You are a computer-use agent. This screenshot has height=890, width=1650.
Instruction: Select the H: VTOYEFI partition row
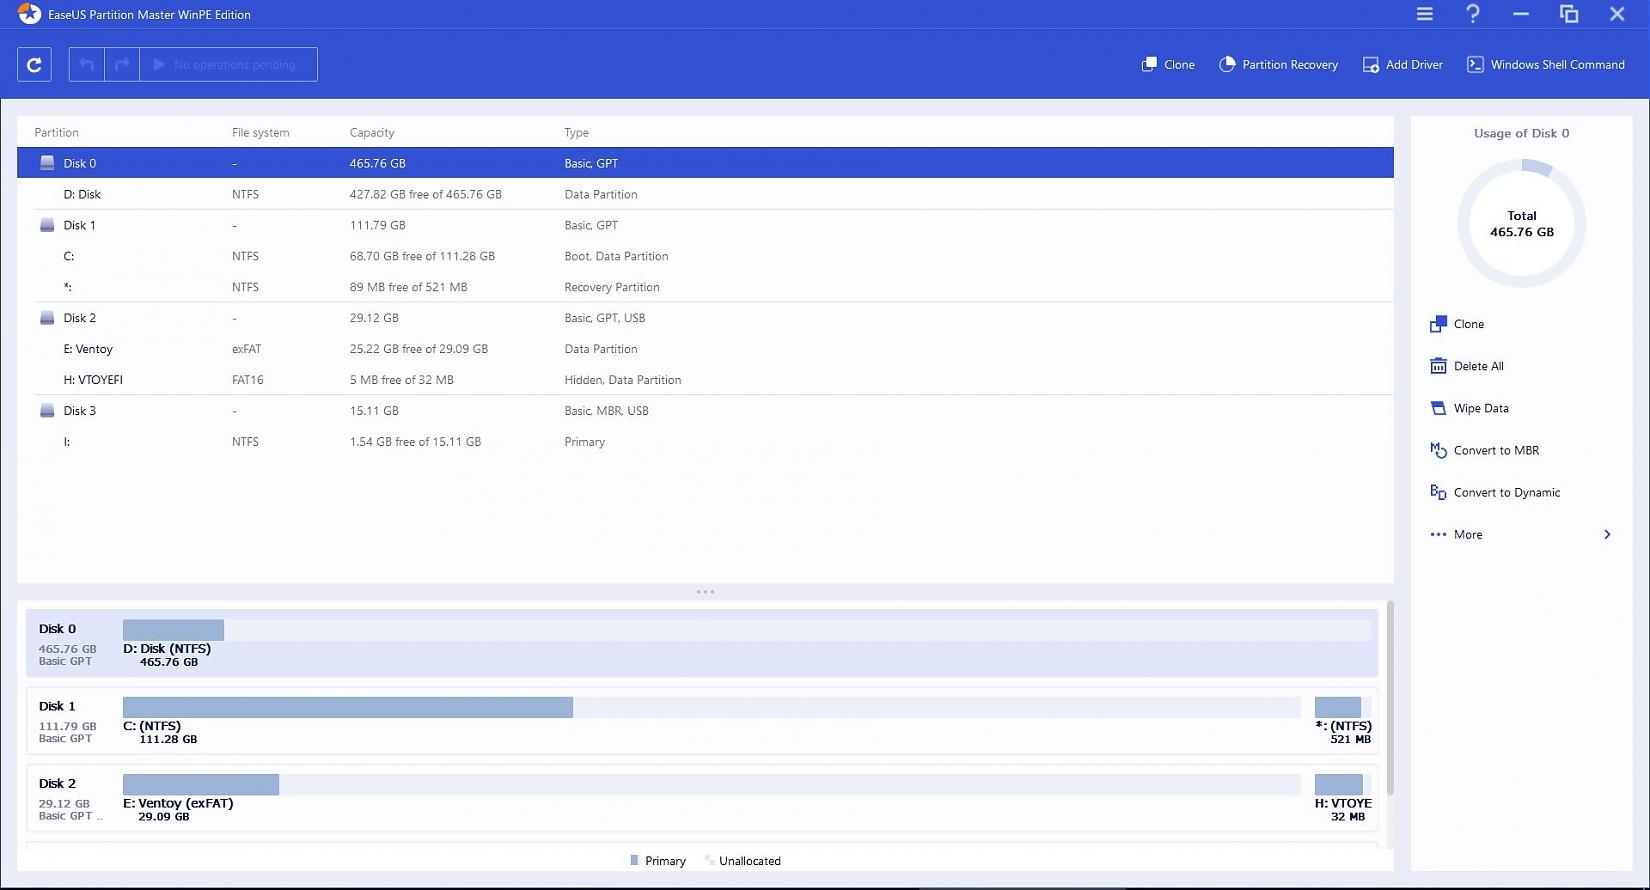coord(705,380)
